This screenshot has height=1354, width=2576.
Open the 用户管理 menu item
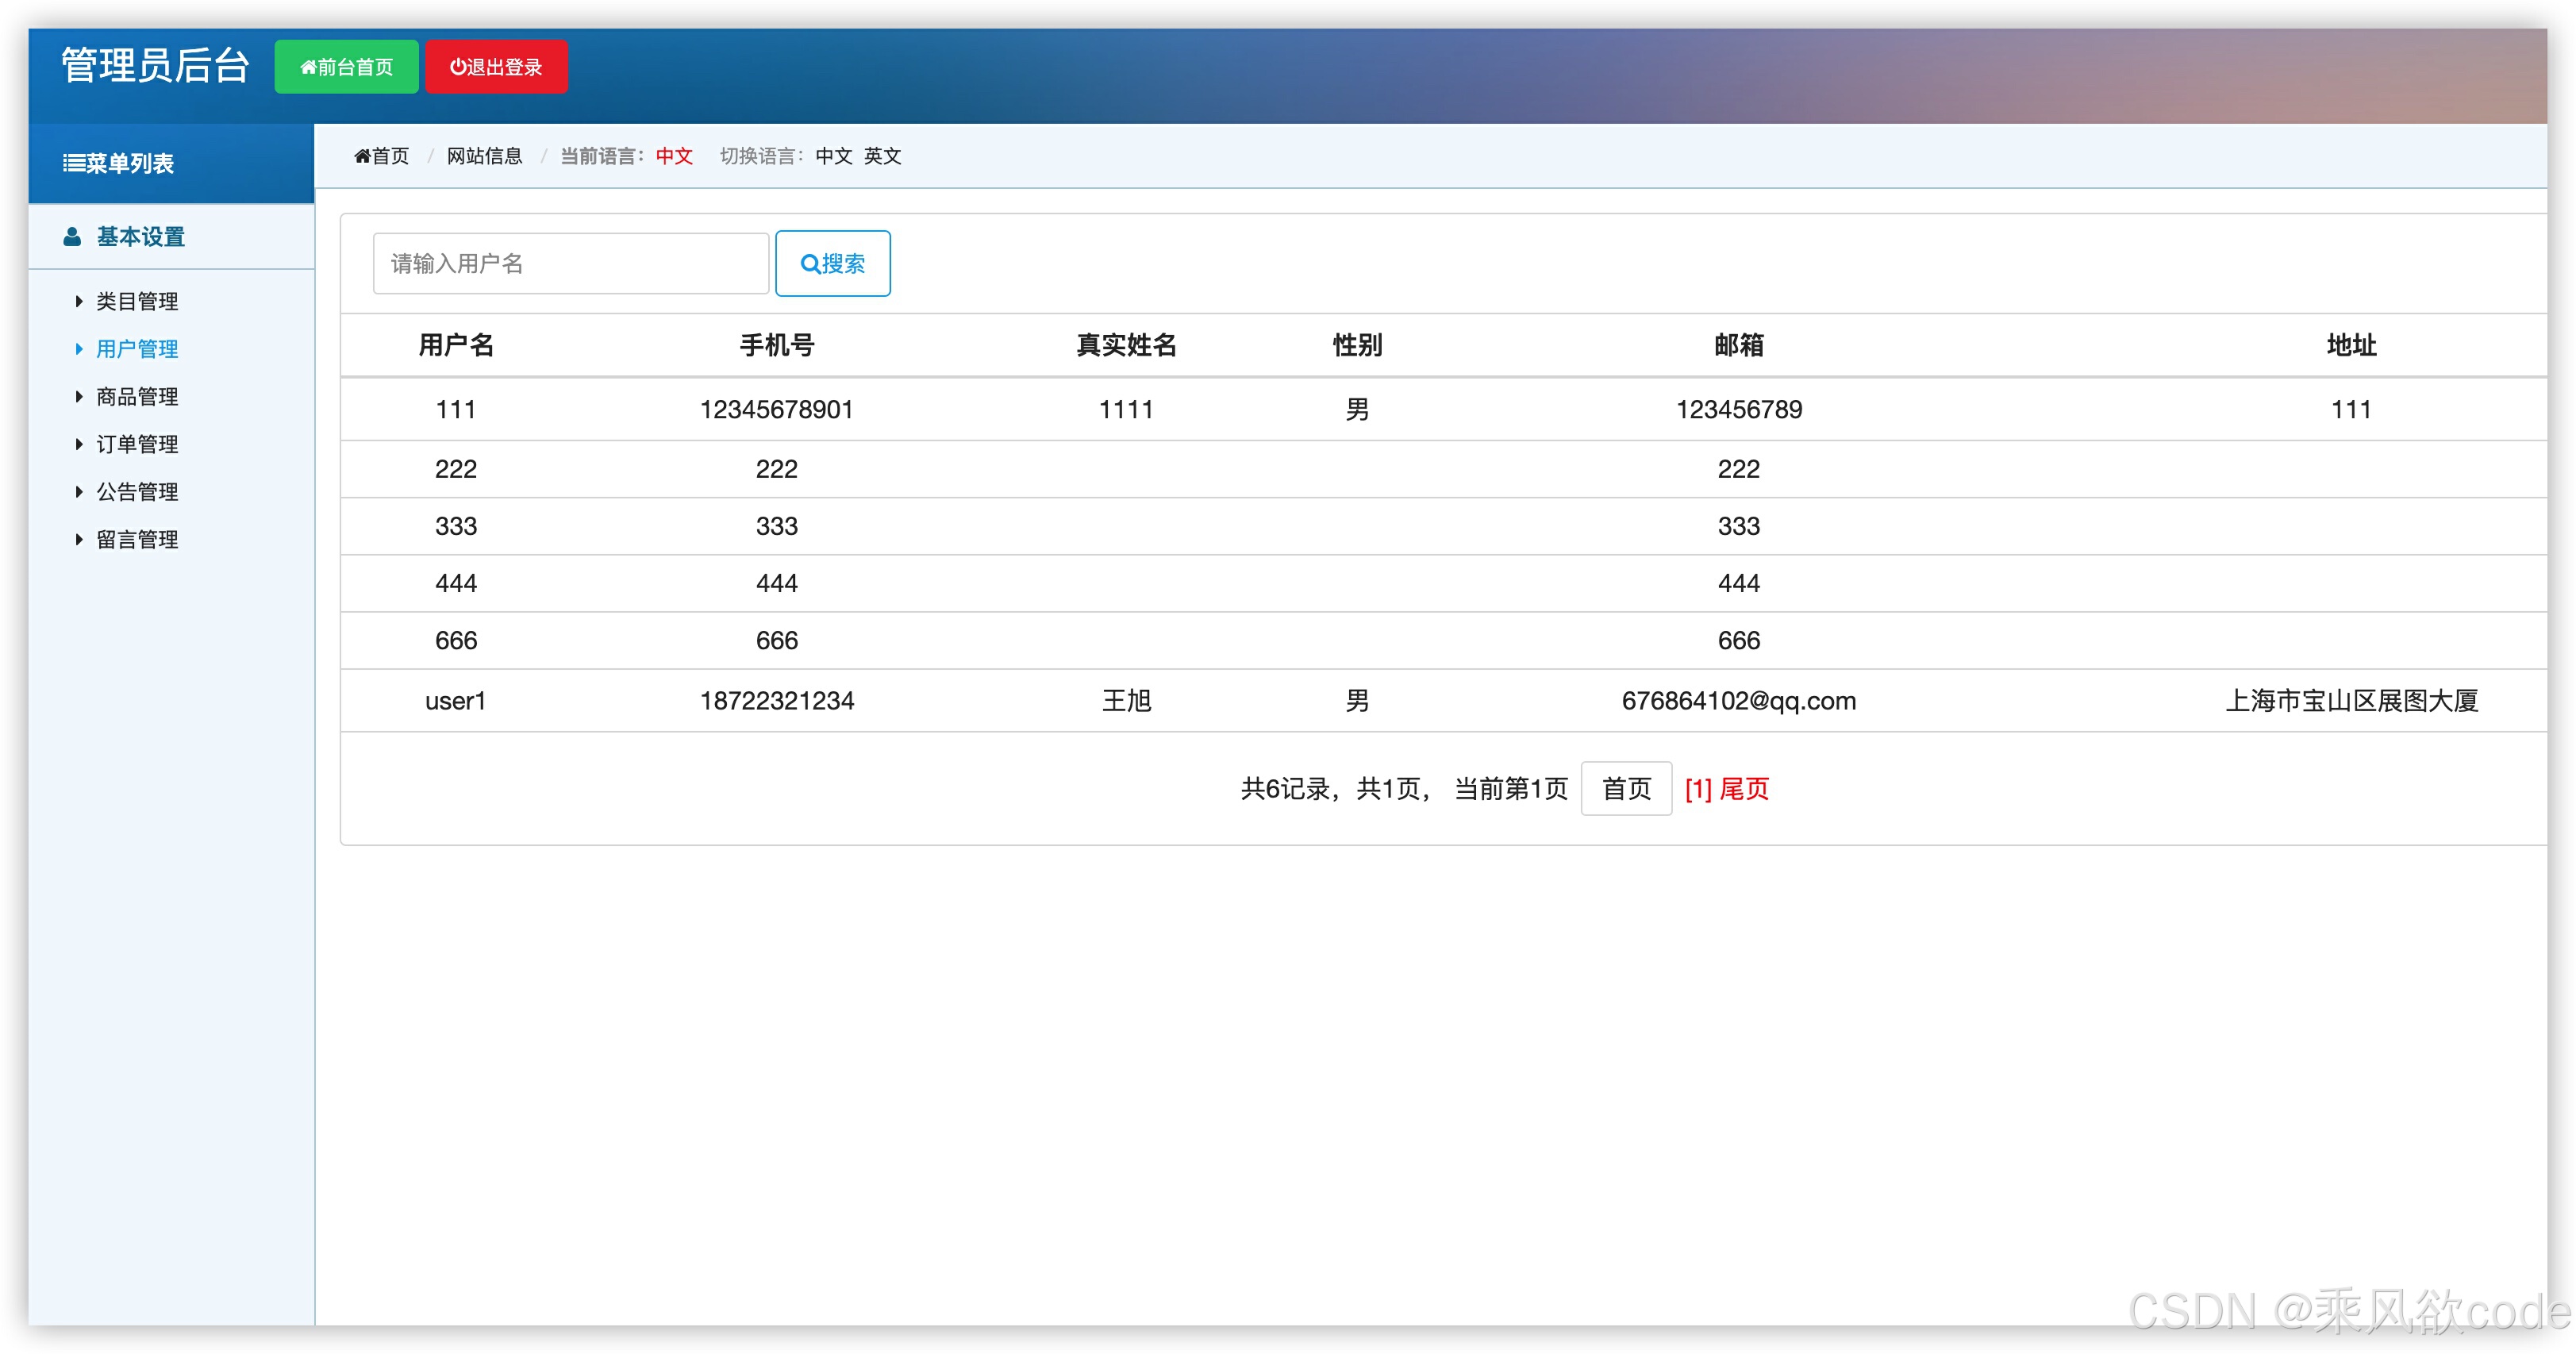tap(137, 349)
